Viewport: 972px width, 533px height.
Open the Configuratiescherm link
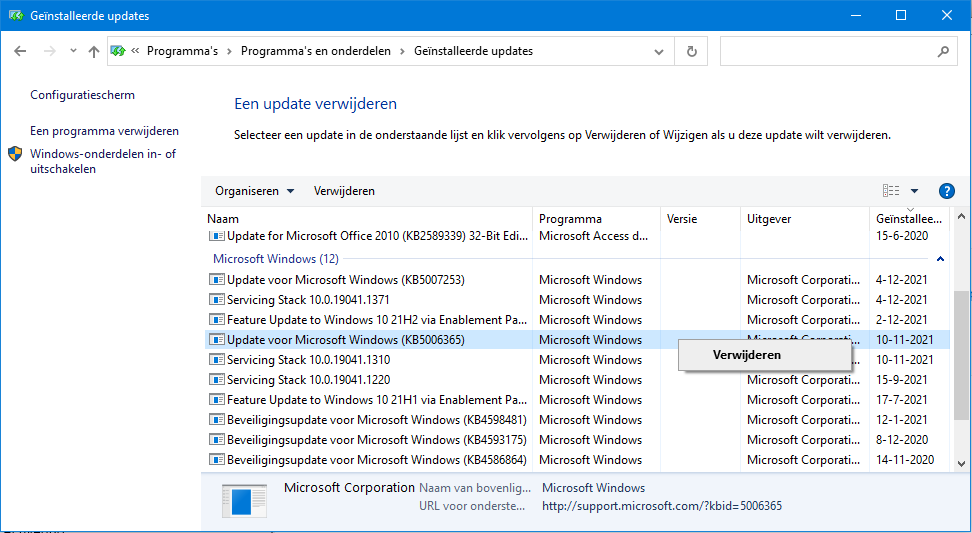[82, 95]
